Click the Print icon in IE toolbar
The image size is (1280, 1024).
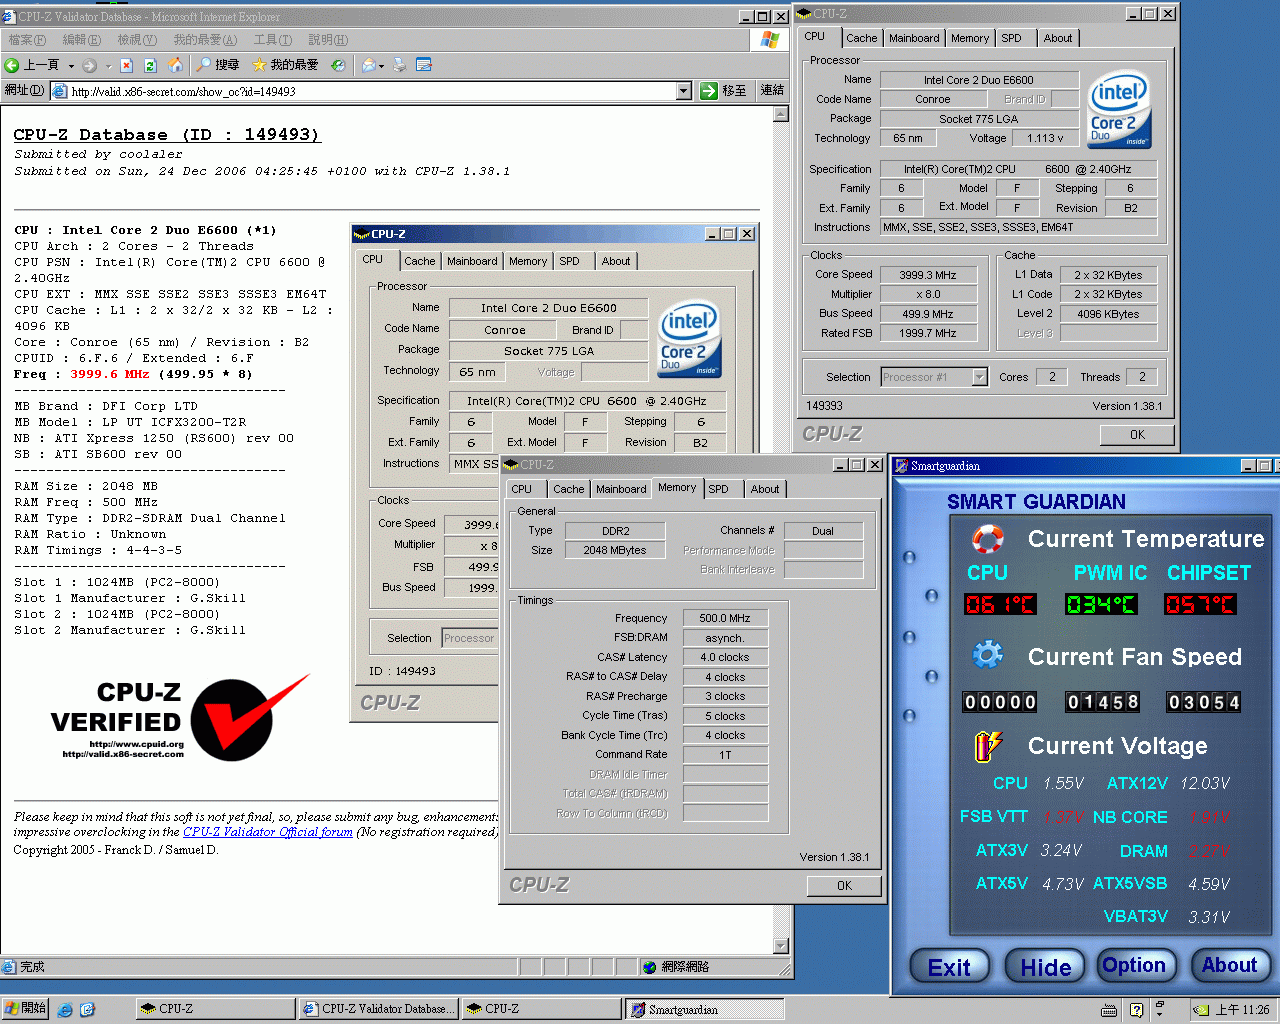(x=400, y=65)
